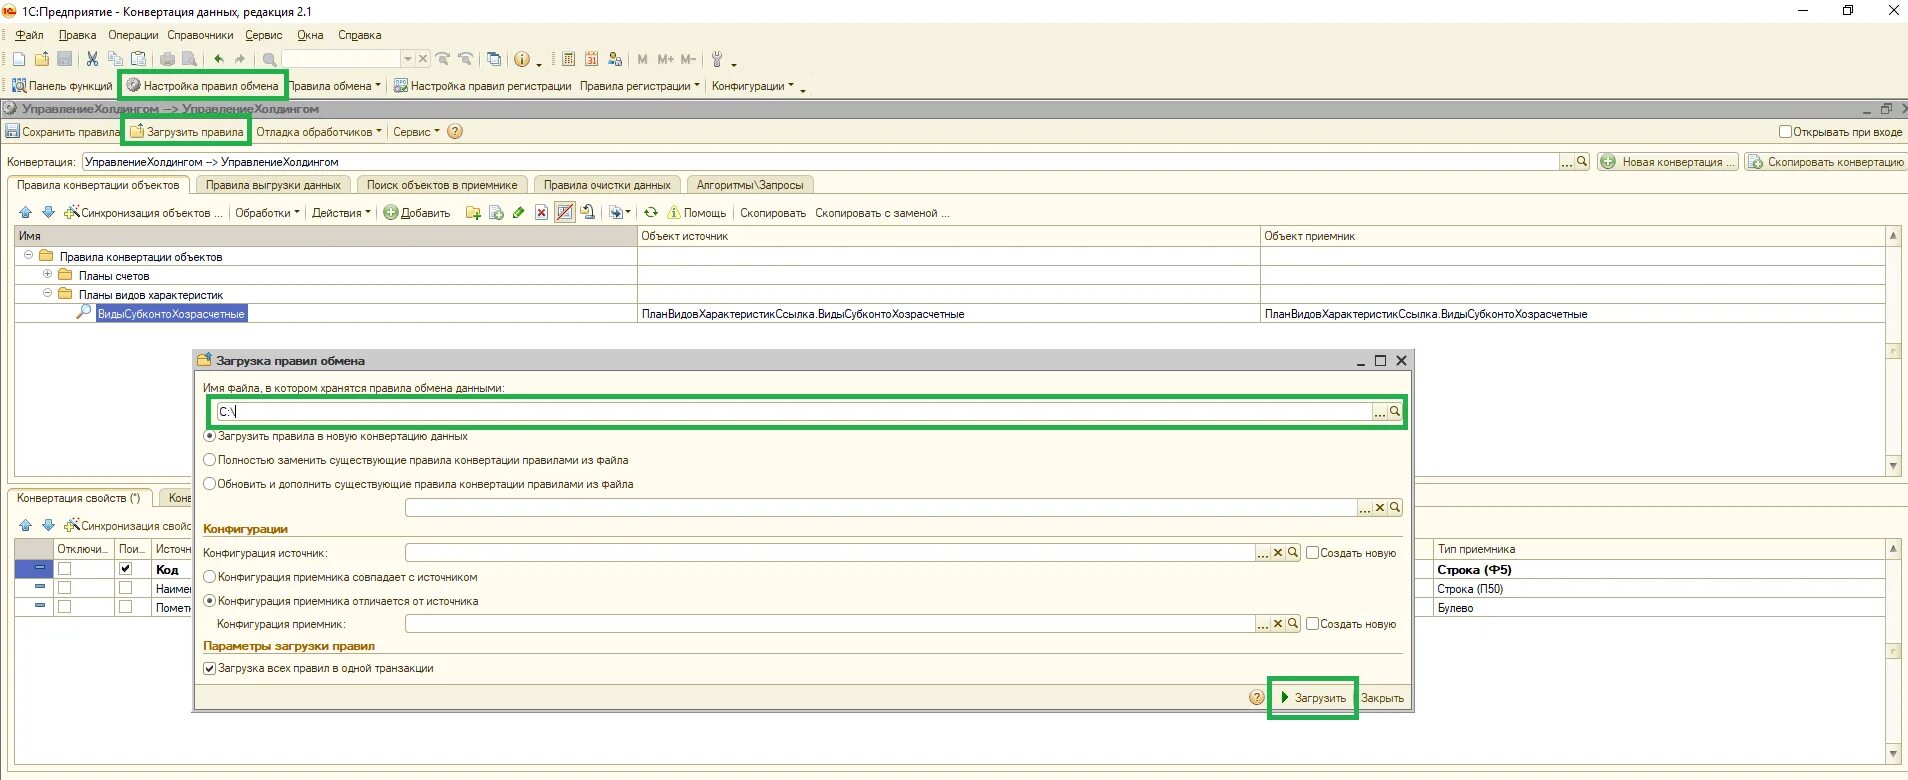This screenshot has height=780, width=1908.
Task: Switch to Алгоритмы\Запросы tab
Action: (750, 185)
